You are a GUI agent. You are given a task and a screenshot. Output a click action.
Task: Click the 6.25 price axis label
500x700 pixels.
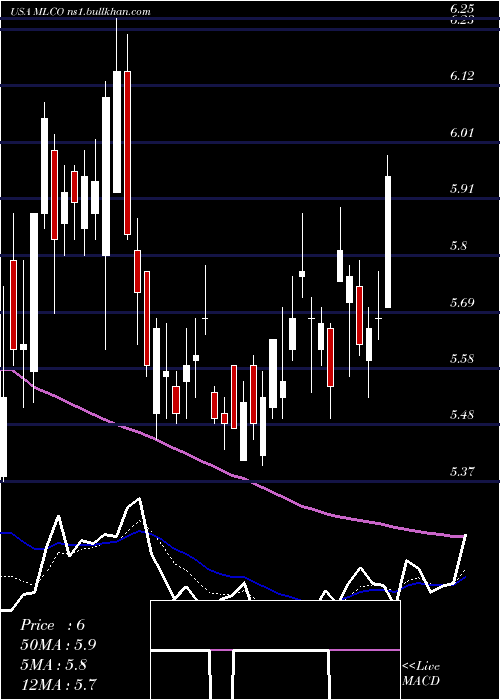click(462, 8)
